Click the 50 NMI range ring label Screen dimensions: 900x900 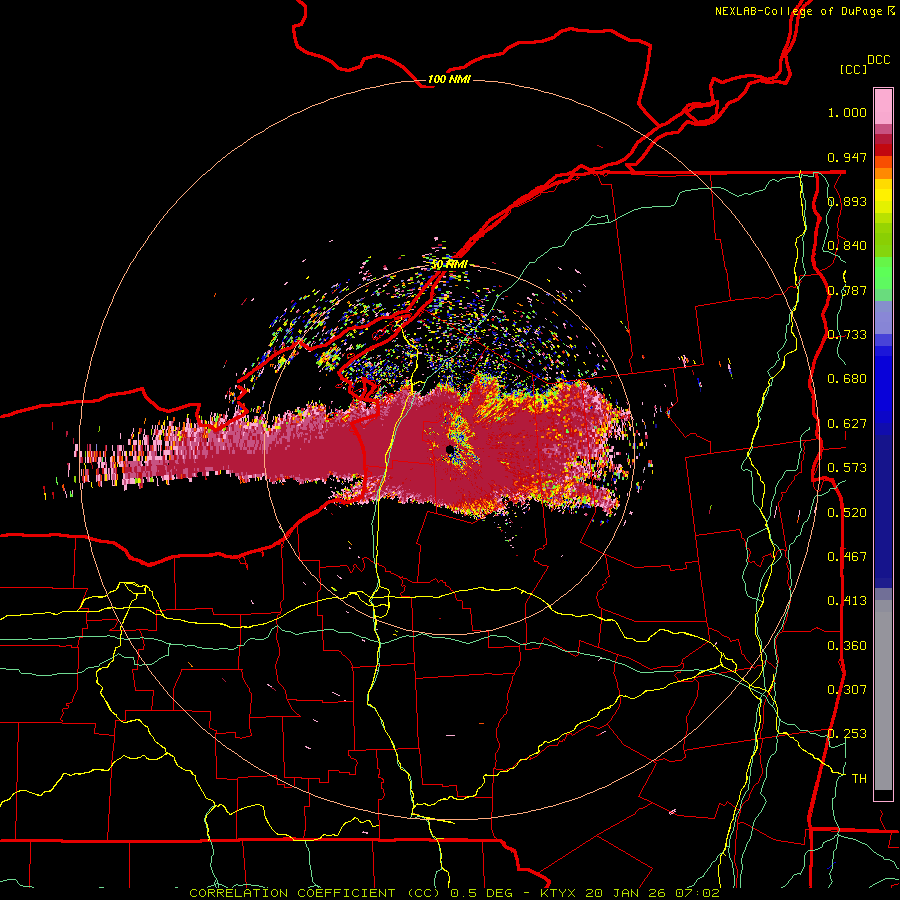pos(449,265)
